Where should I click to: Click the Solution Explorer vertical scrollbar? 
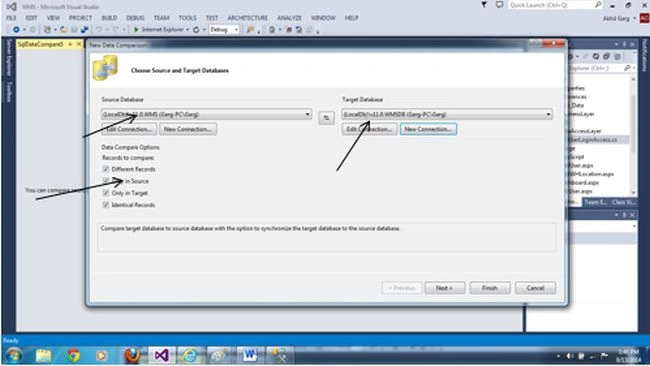(x=633, y=136)
